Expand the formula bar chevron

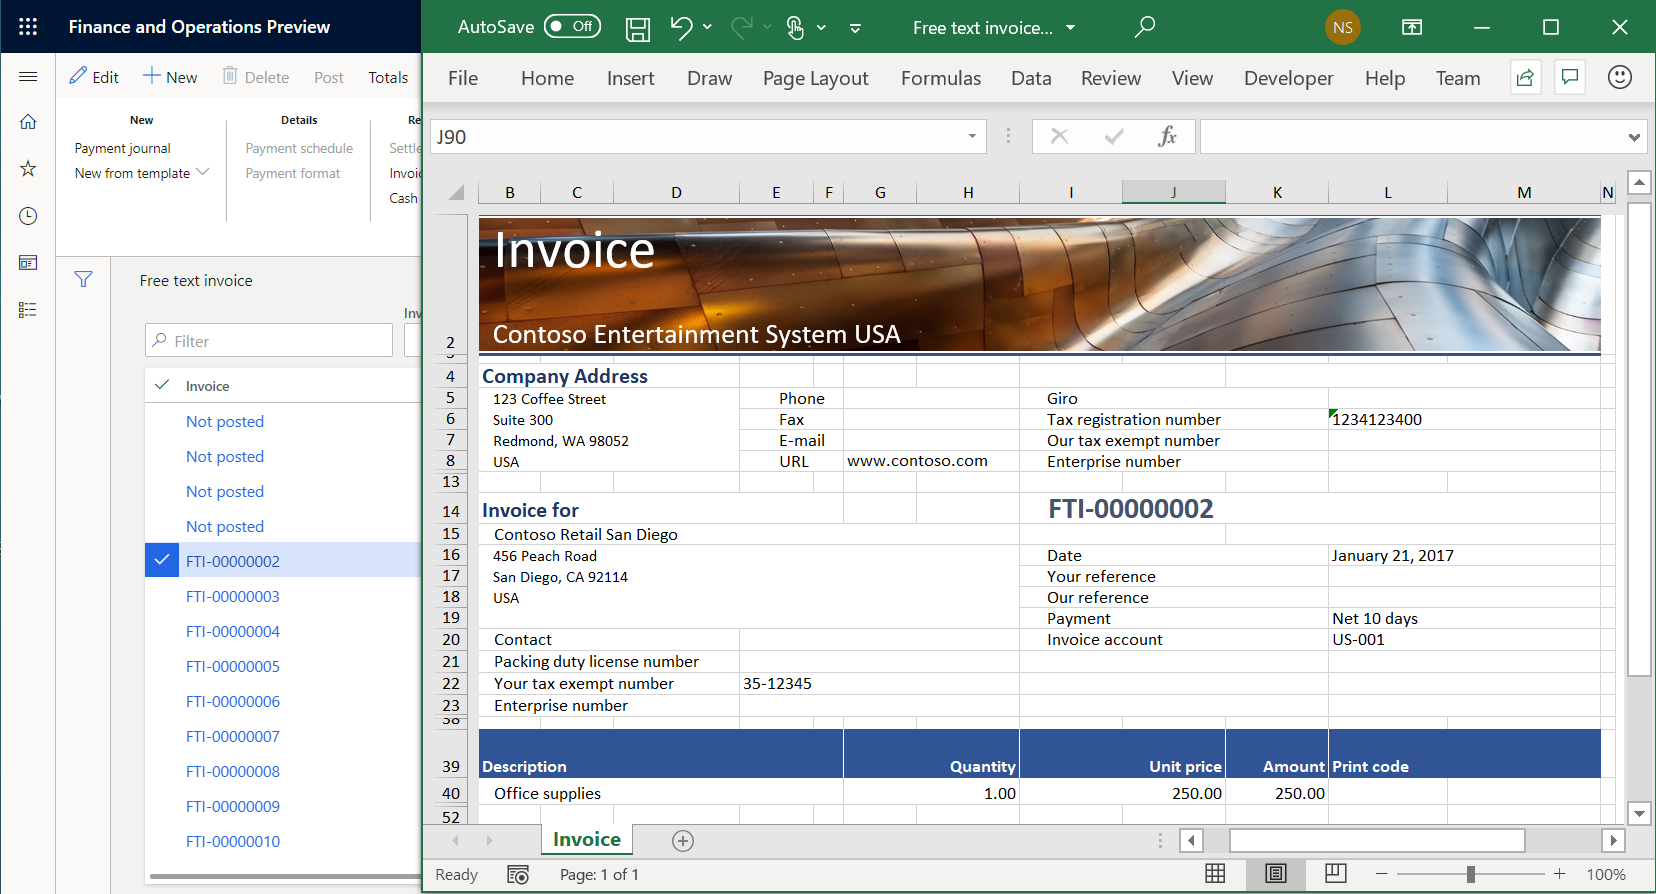pos(1633,137)
